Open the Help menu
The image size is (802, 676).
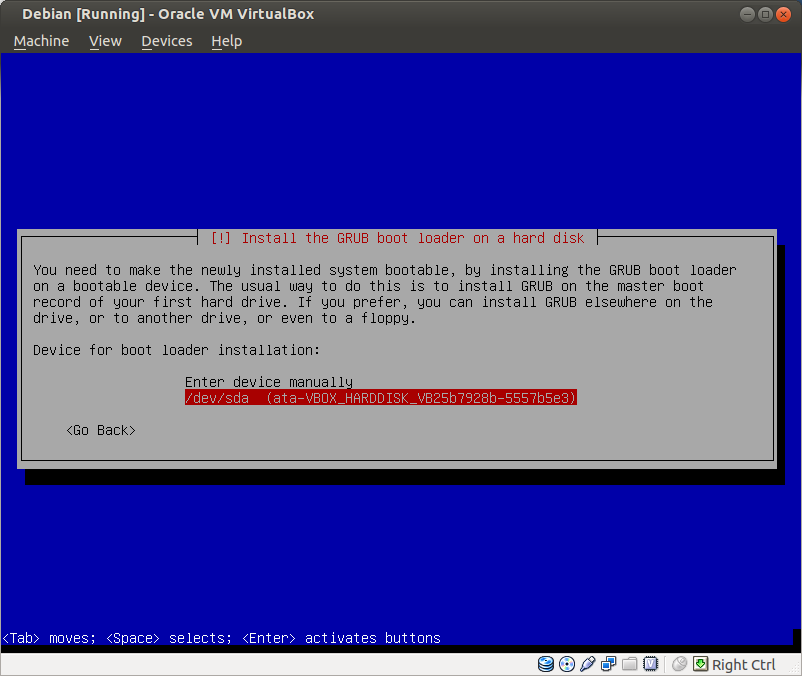tap(227, 41)
